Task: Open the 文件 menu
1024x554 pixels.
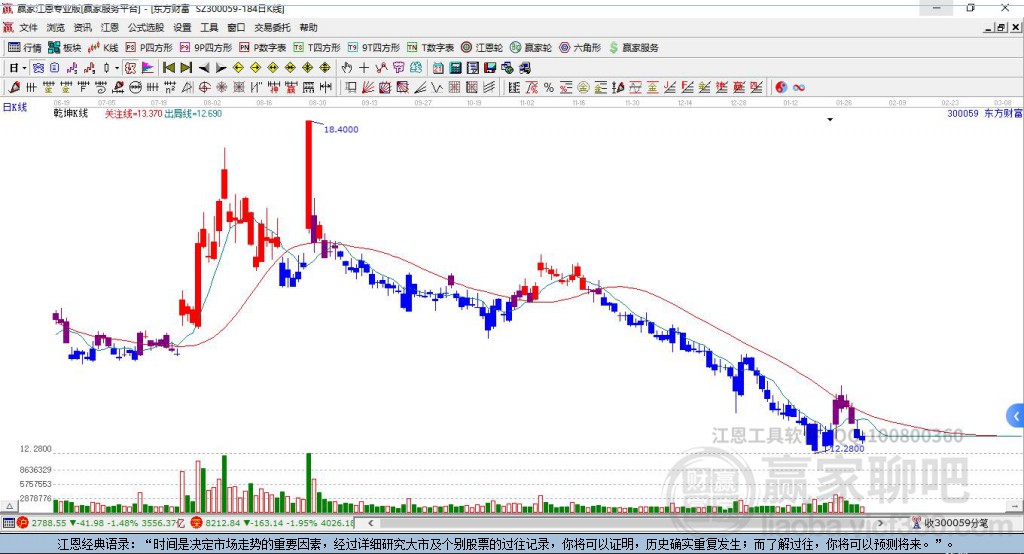Action: [28, 27]
